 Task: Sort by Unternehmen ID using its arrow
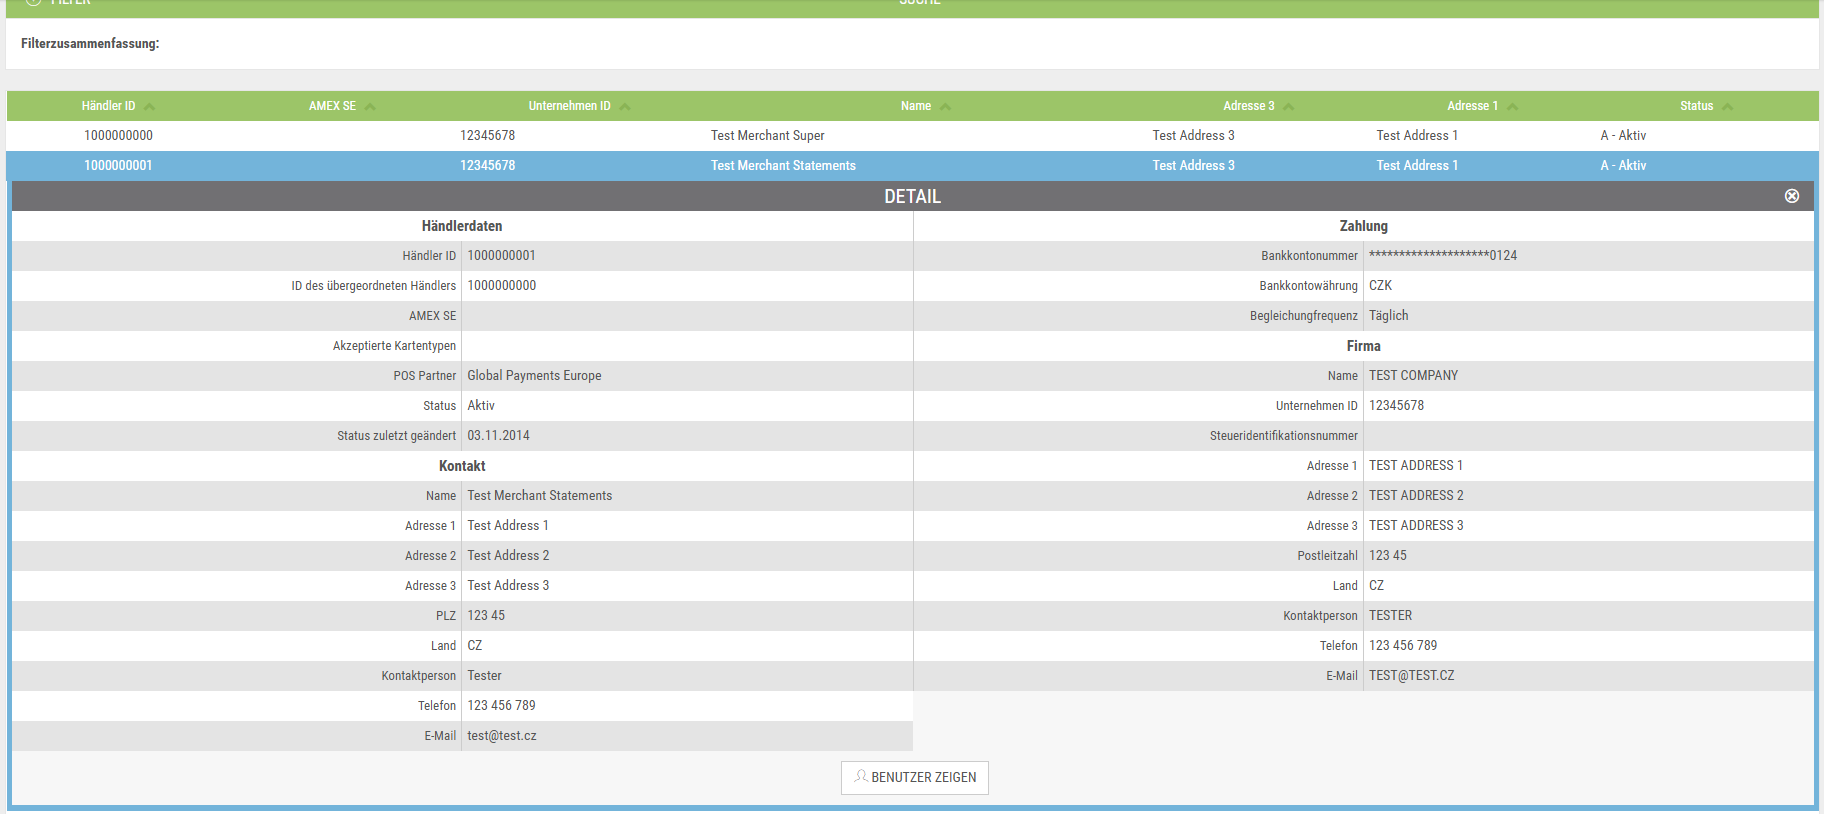point(624,106)
